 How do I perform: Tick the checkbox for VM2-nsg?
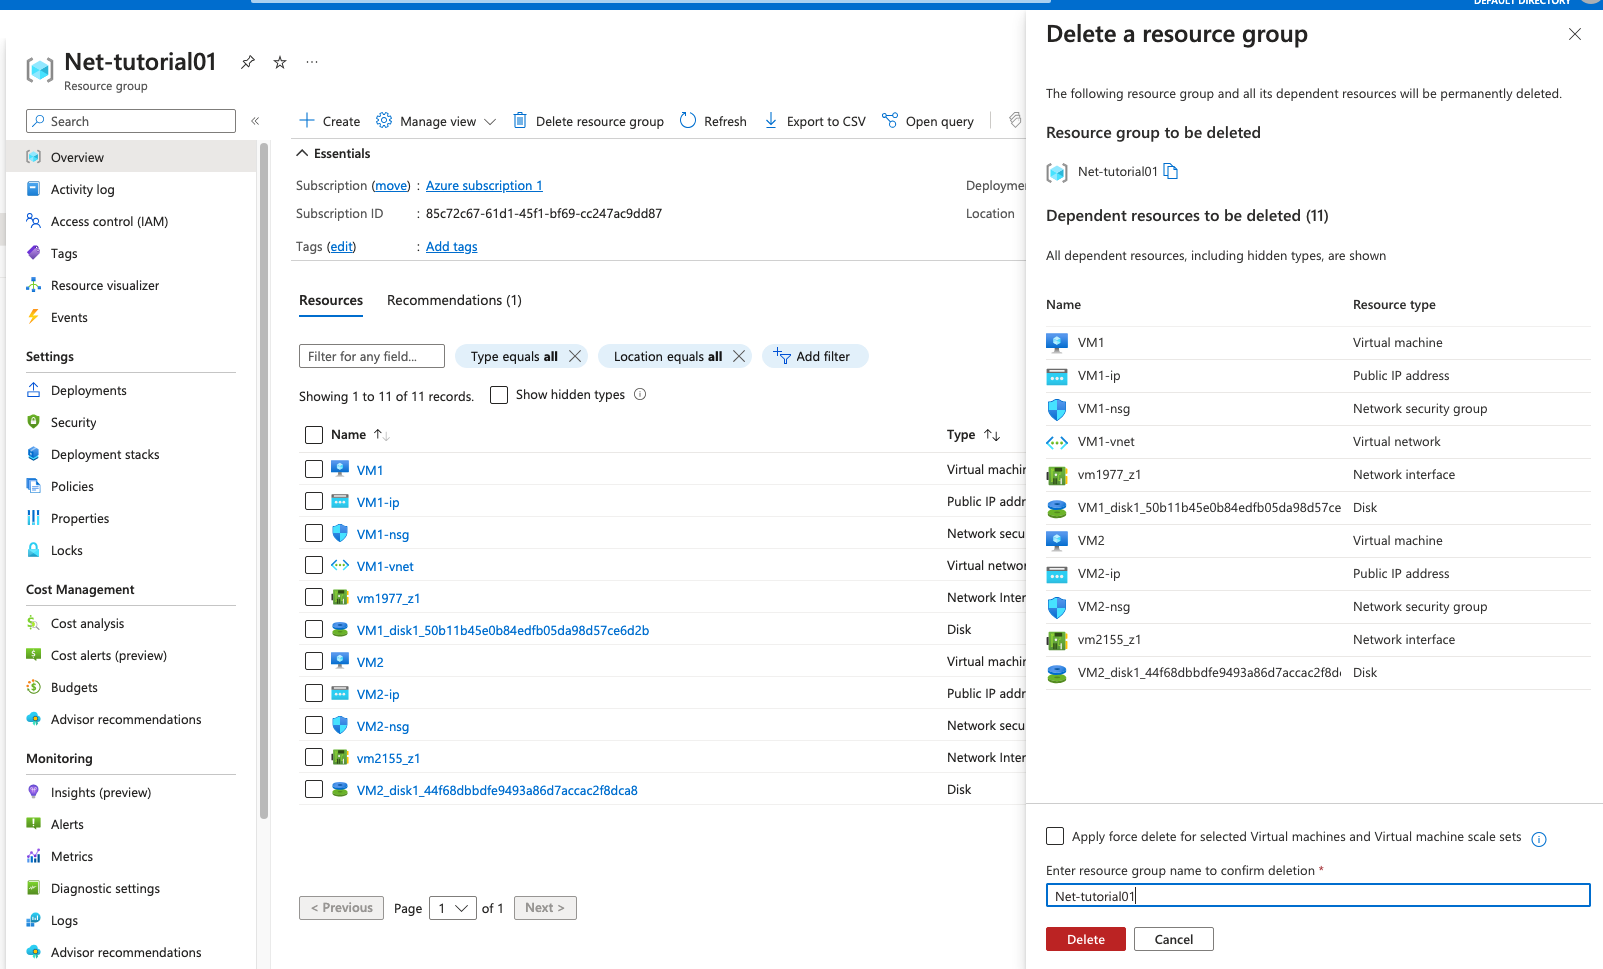click(x=314, y=725)
